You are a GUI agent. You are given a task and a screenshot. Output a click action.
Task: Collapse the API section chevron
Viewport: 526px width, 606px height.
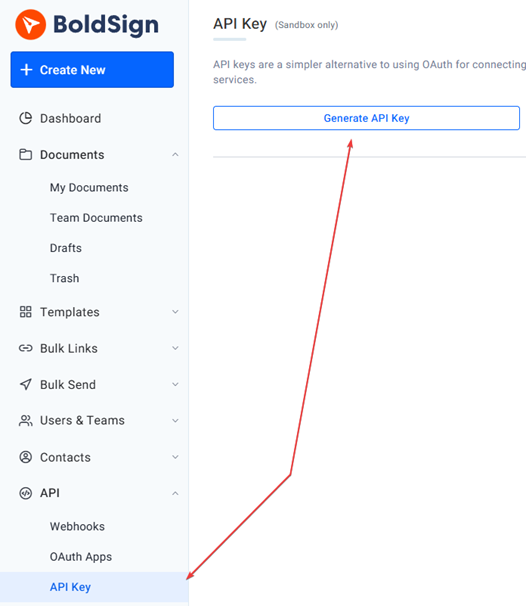pos(175,493)
